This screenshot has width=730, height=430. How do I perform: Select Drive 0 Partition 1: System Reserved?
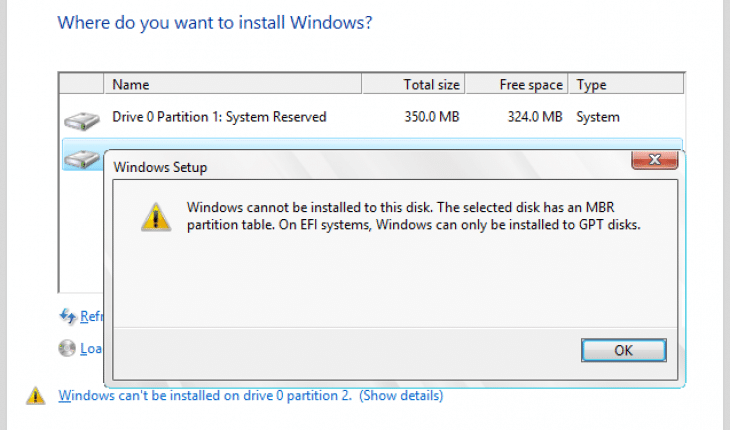(x=219, y=117)
